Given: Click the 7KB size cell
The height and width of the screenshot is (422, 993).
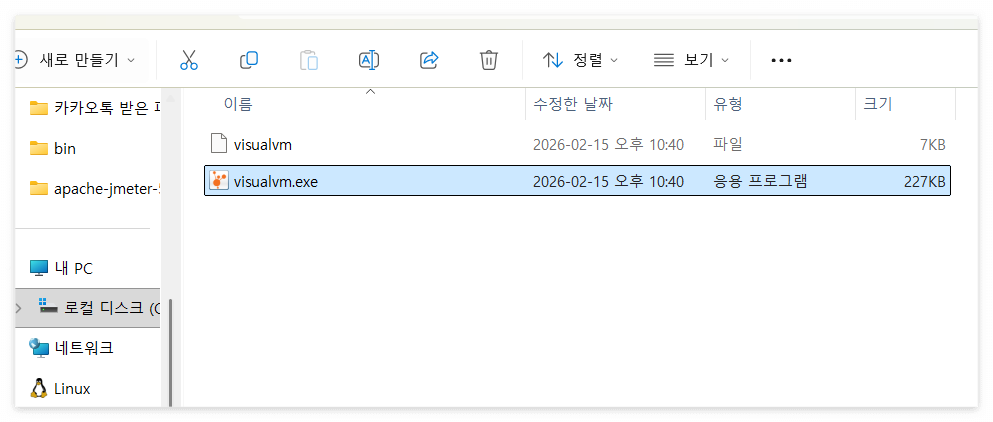Looking at the screenshot, I should click(932, 144).
